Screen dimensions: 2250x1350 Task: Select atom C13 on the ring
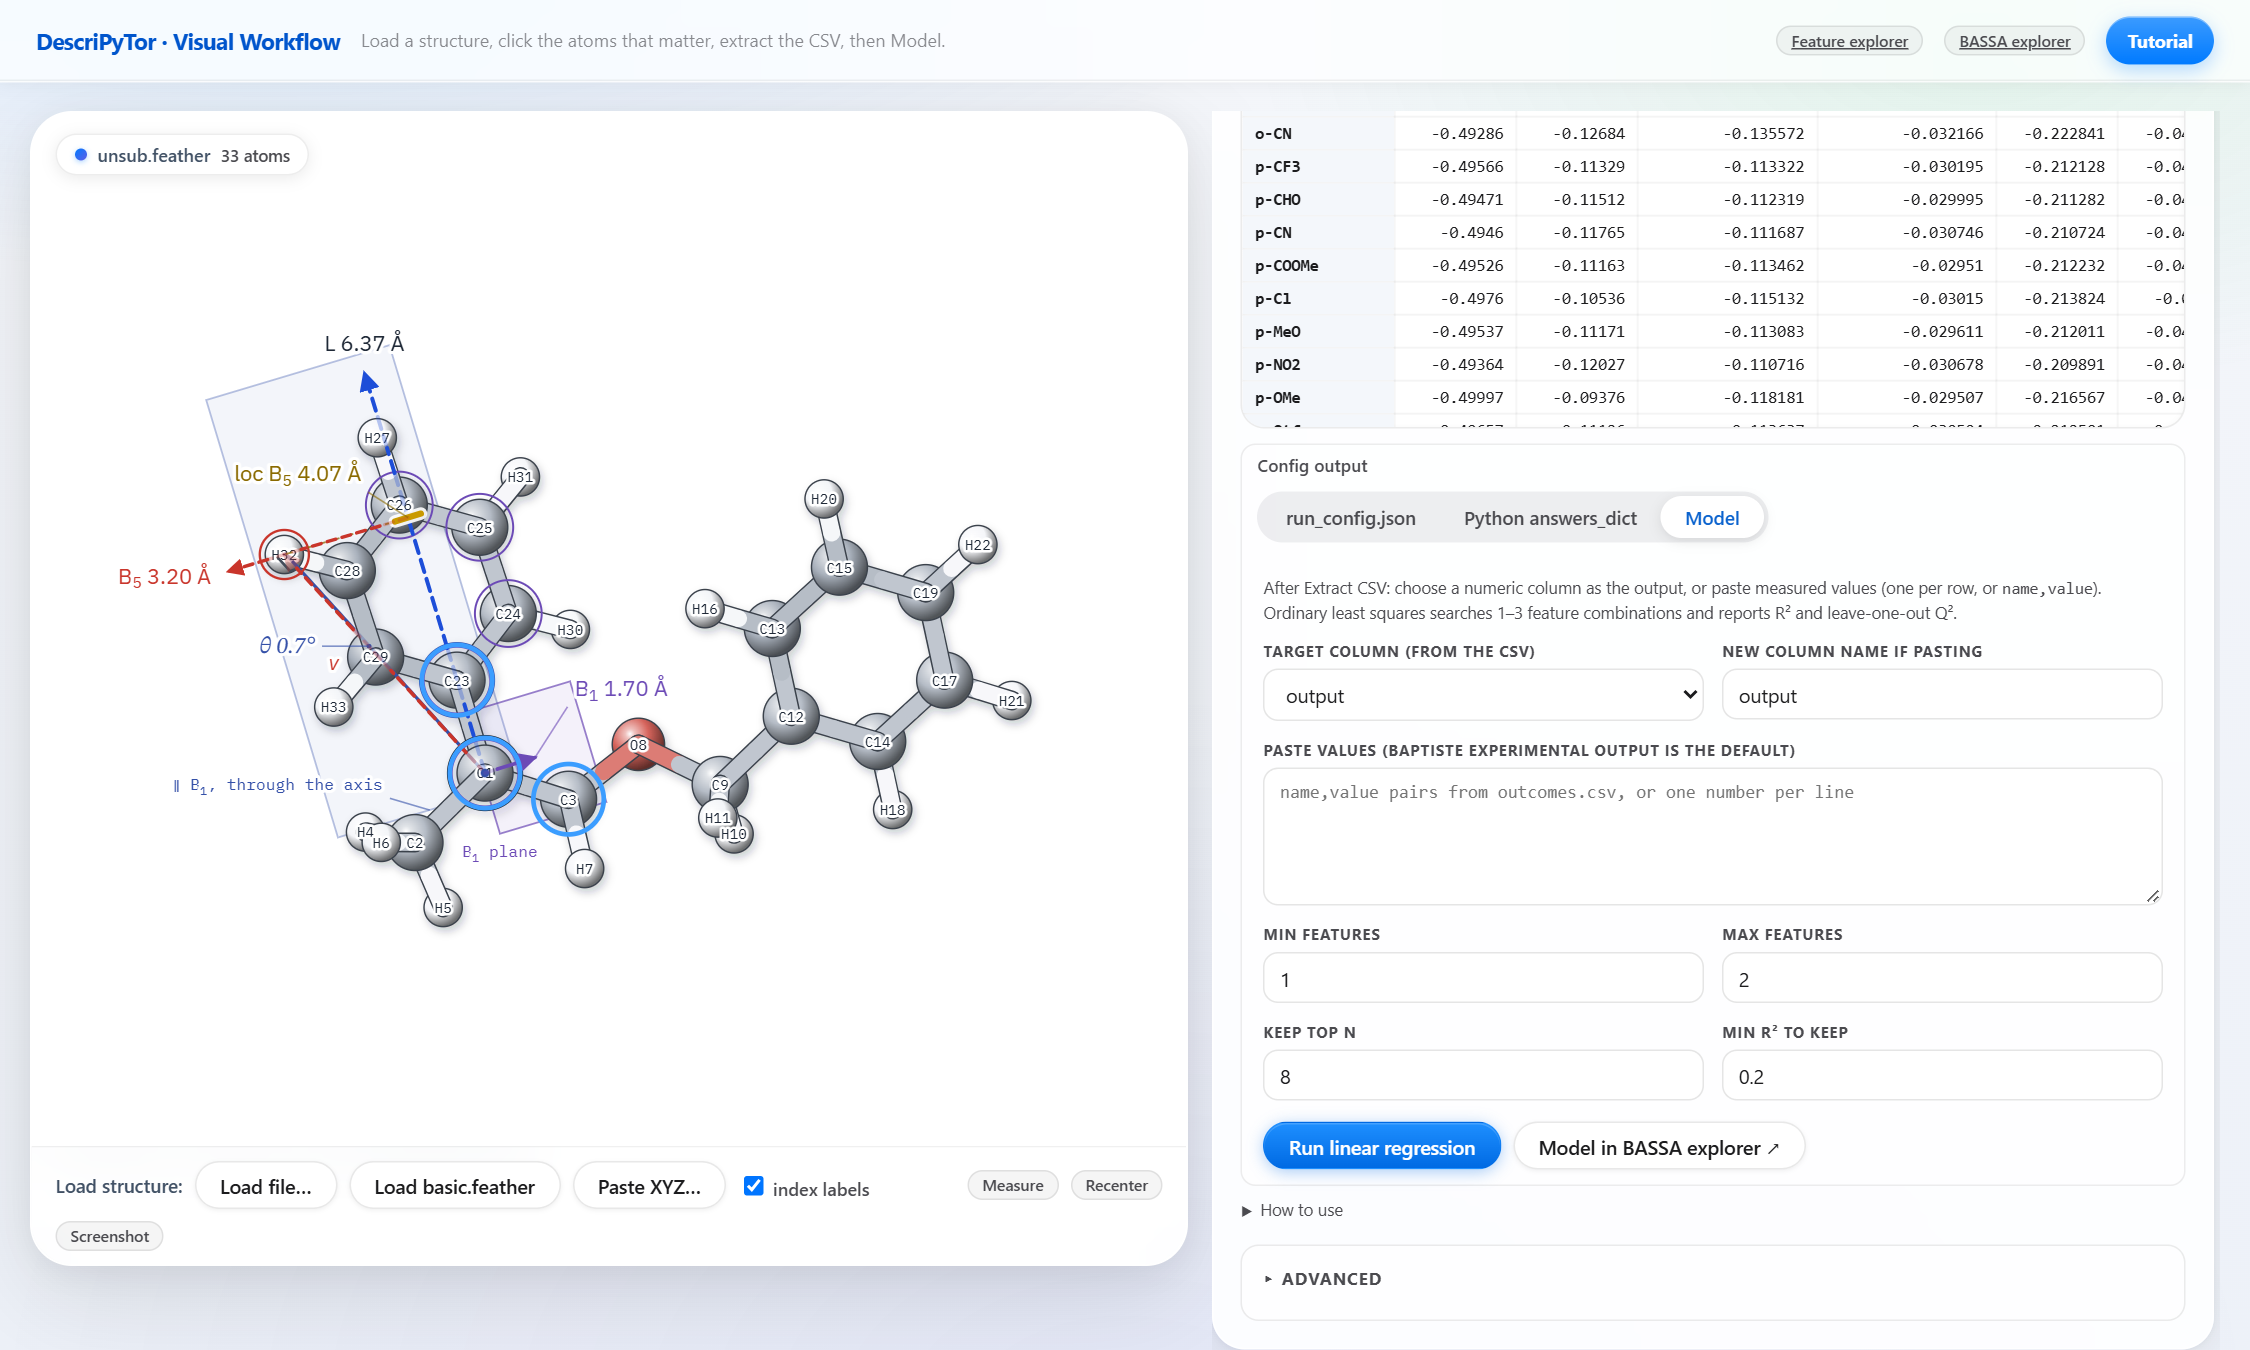[772, 628]
